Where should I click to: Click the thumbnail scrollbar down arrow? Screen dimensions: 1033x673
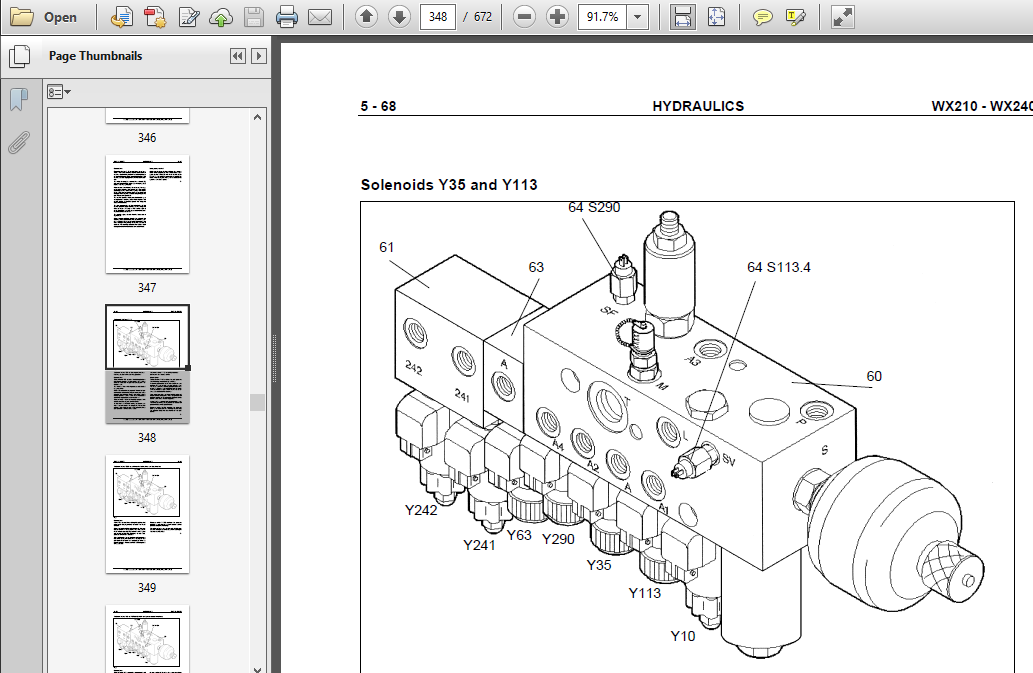tap(258, 668)
